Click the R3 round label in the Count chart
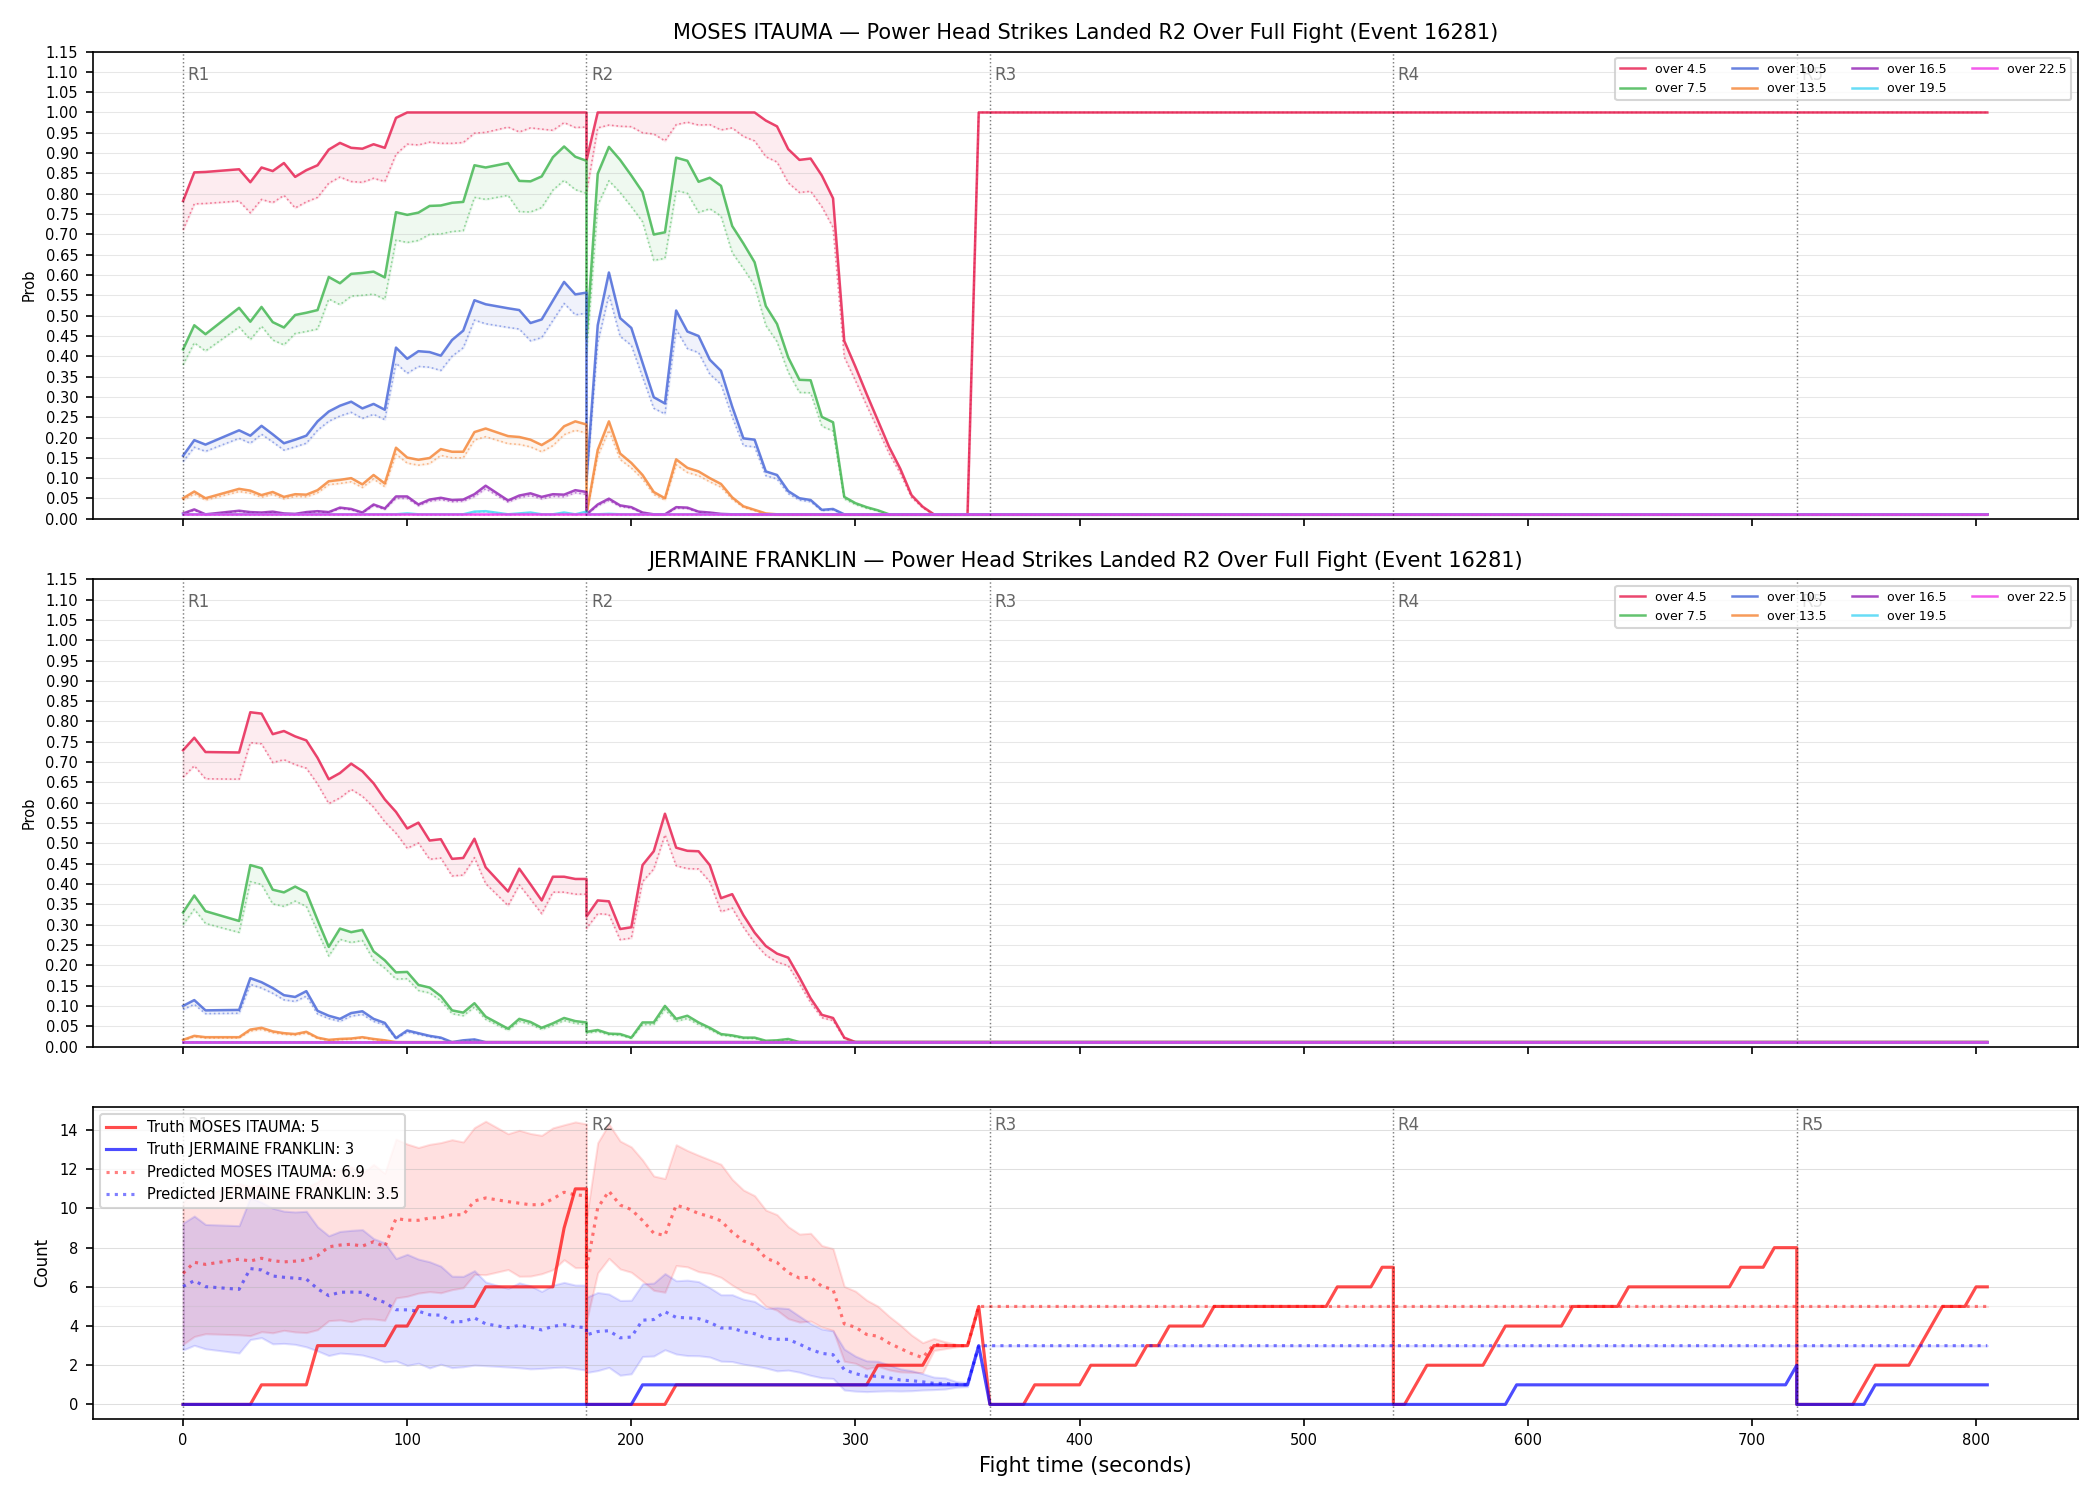 point(1005,1124)
